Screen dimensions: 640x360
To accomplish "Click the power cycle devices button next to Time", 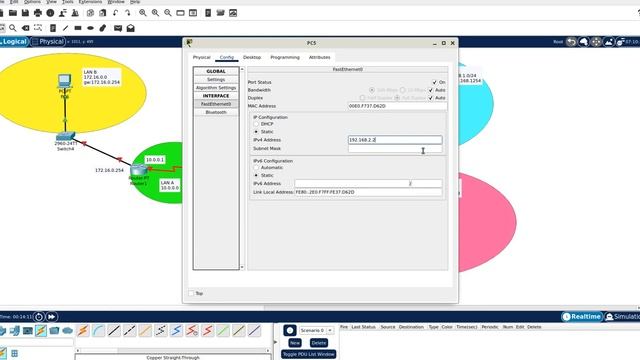I will [x=39, y=317].
